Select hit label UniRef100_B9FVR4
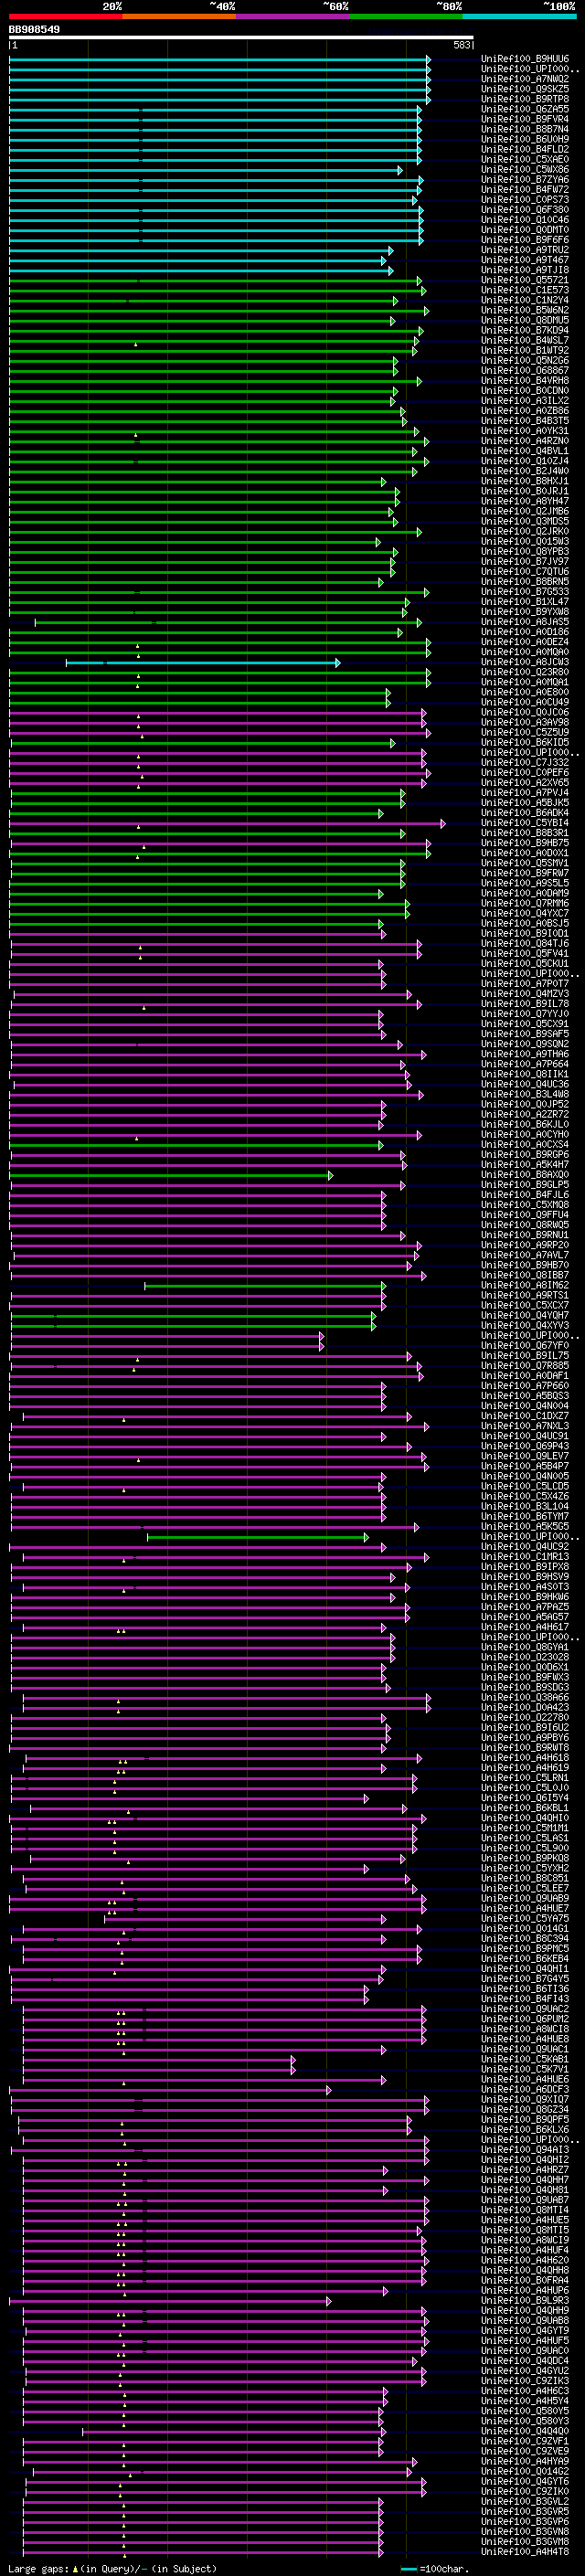The height and width of the screenshot is (2576, 585). 525,119
